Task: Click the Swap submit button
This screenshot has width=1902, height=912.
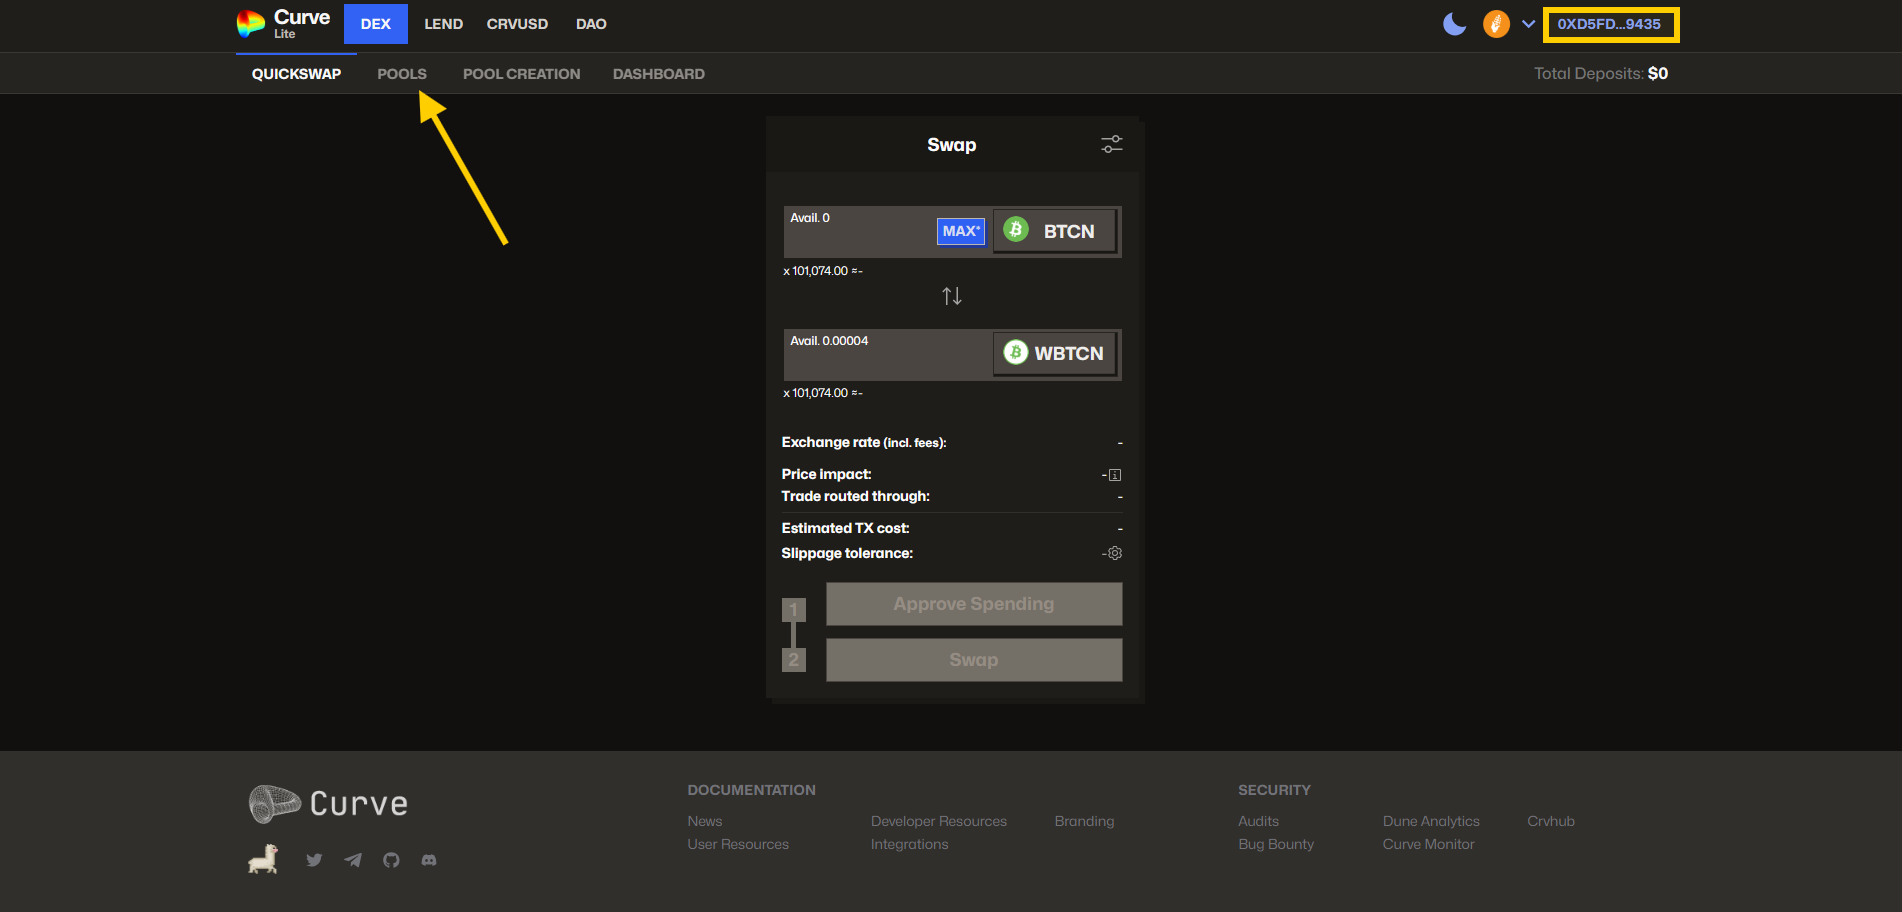Action: (974, 660)
